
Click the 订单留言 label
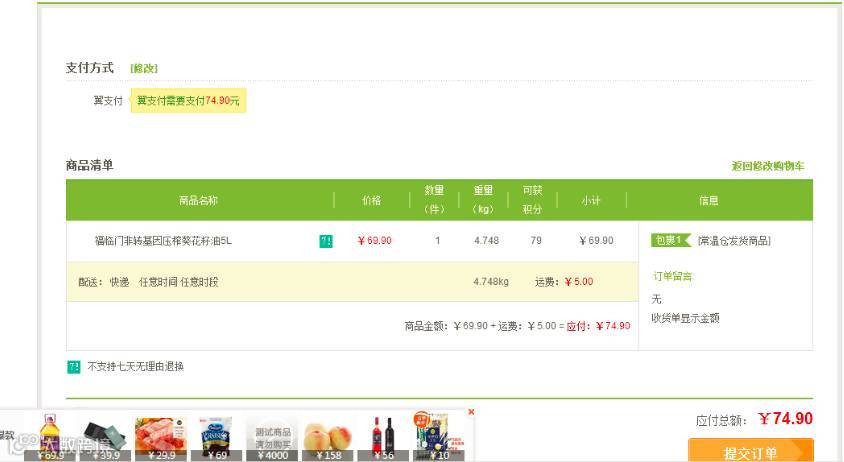coord(672,276)
